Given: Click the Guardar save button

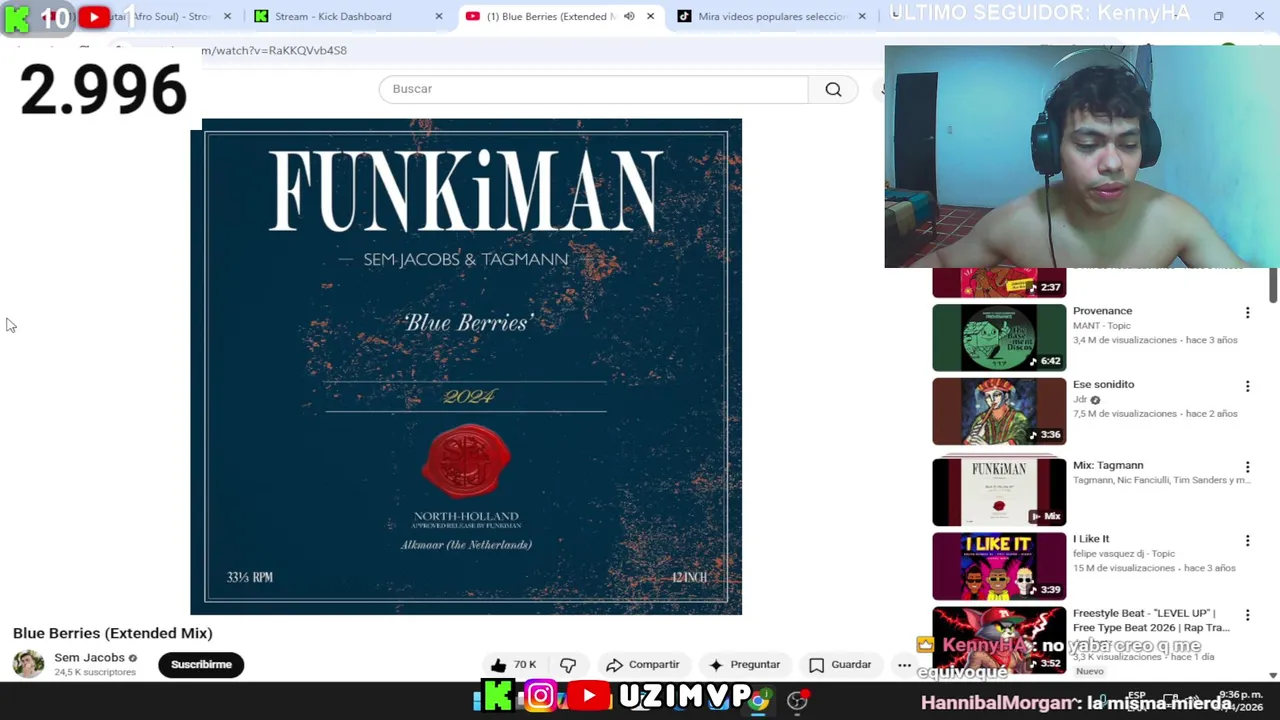Looking at the screenshot, I should (840, 665).
